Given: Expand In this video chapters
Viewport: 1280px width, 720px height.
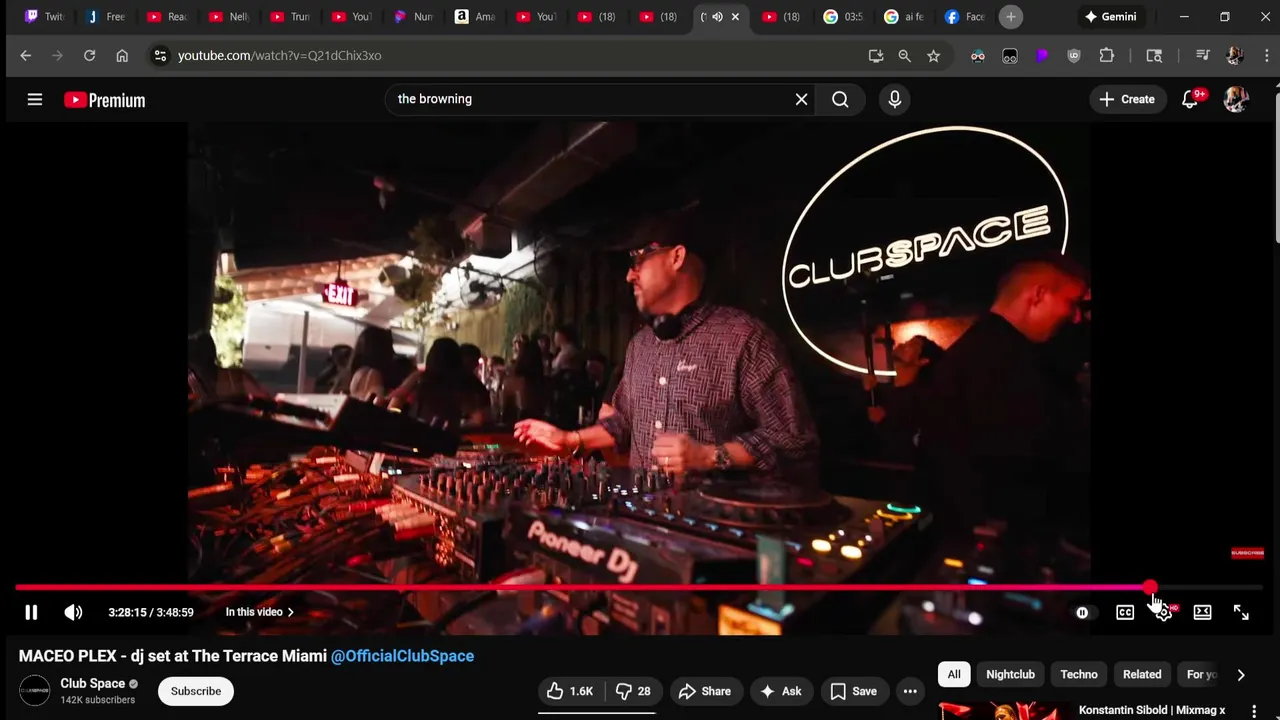Looking at the screenshot, I should tap(259, 612).
